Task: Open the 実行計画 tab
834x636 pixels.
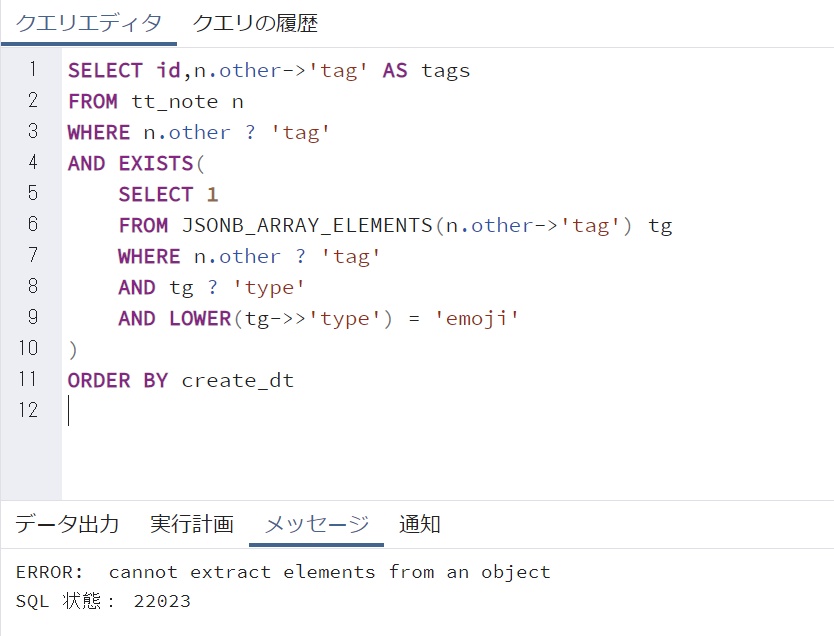Action: pyautogui.click(x=192, y=524)
